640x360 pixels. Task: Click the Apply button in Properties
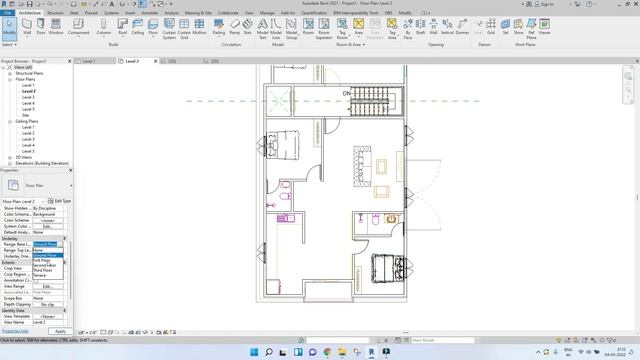coord(60,331)
